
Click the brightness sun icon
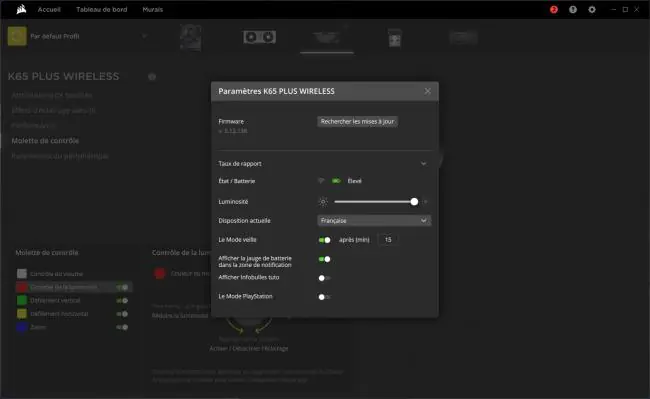[323, 202]
